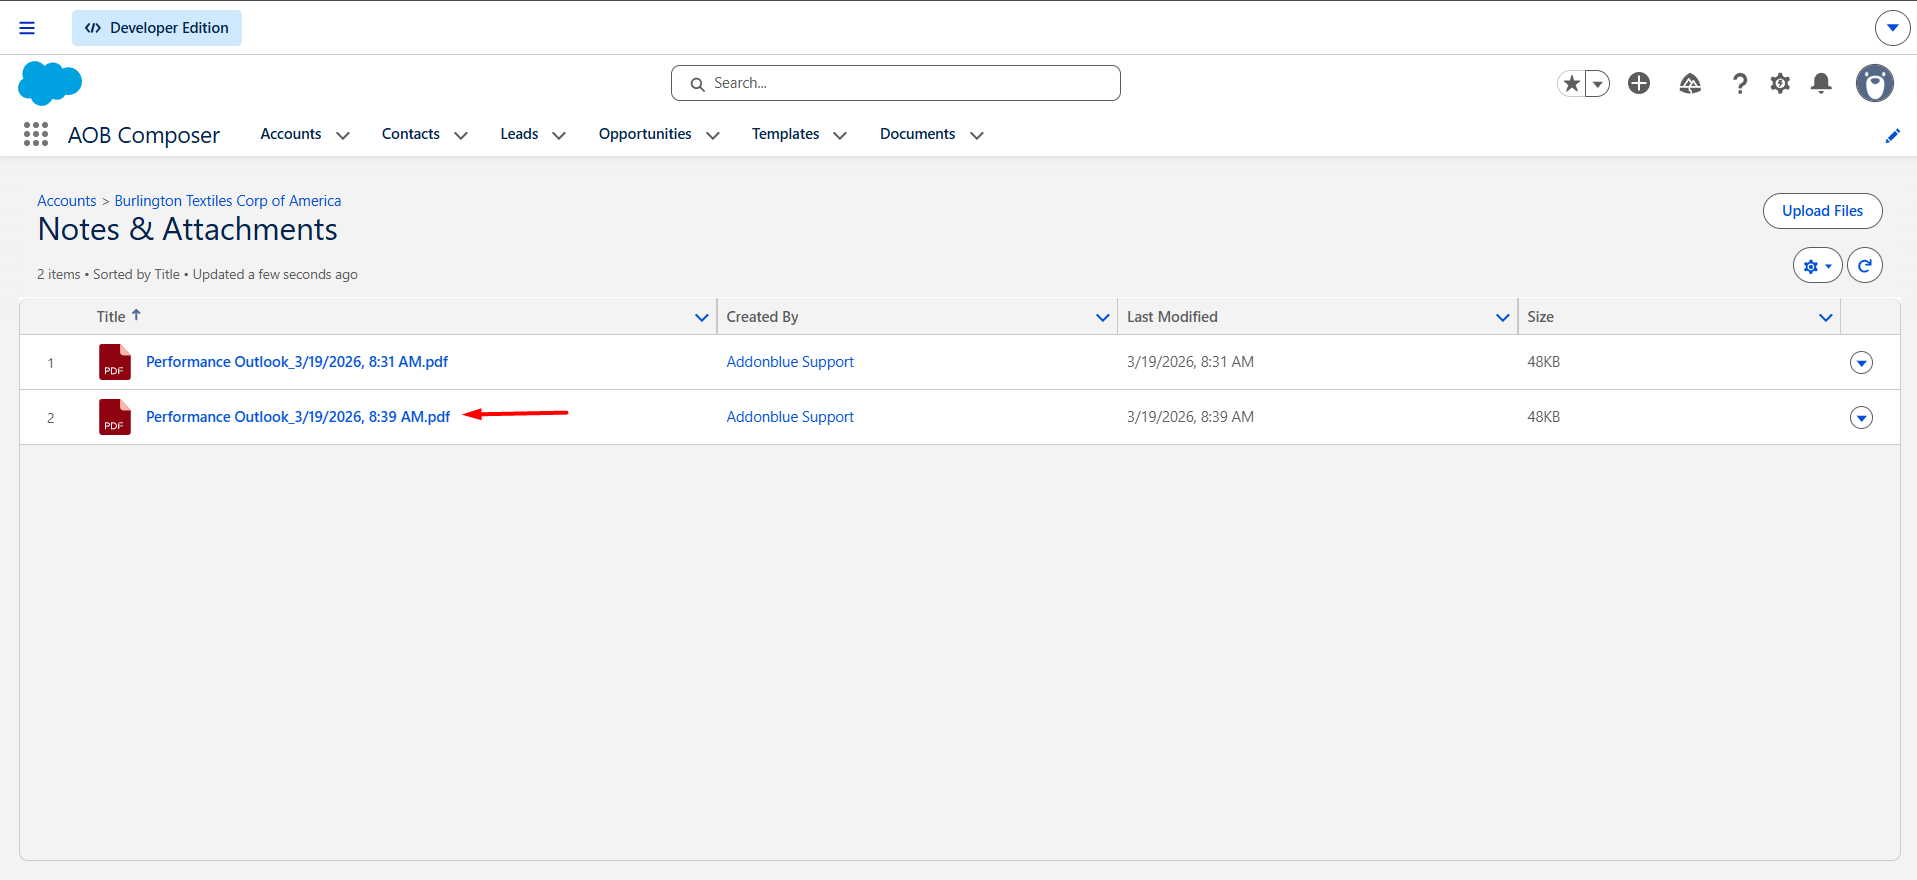This screenshot has width=1917, height=880.
Task: Sort by the Title column header
Action: (119, 316)
